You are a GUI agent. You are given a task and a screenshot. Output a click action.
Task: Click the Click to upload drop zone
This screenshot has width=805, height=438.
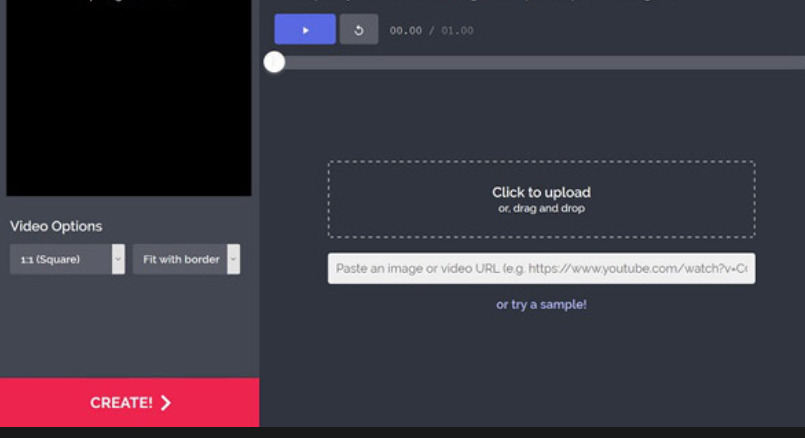[542, 199]
